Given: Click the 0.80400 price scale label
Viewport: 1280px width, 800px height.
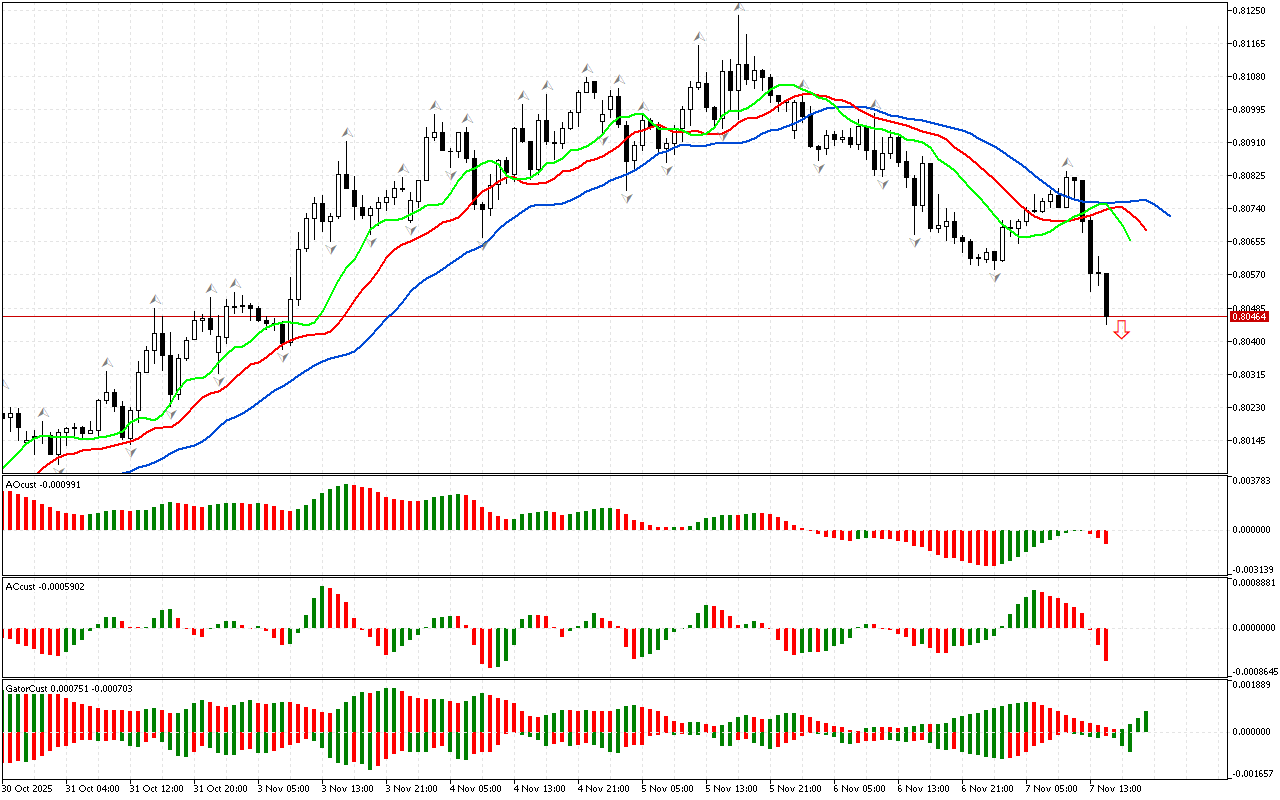Looking at the screenshot, I should (1250, 341).
